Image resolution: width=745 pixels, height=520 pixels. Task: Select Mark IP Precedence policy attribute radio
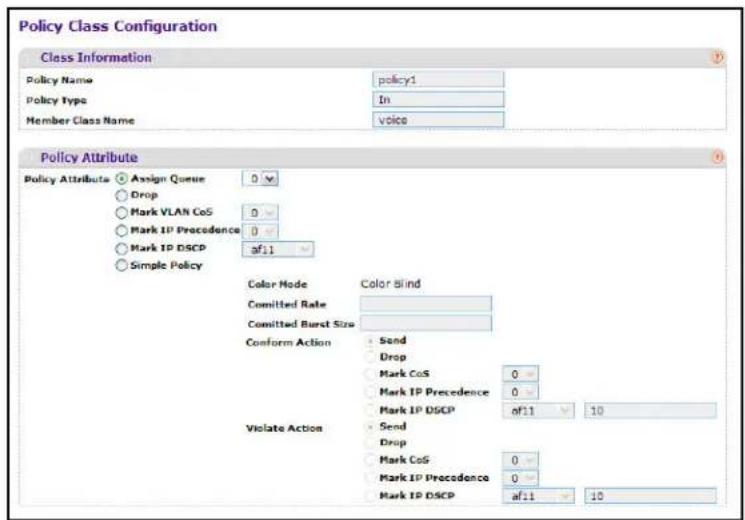click(122, 231)
